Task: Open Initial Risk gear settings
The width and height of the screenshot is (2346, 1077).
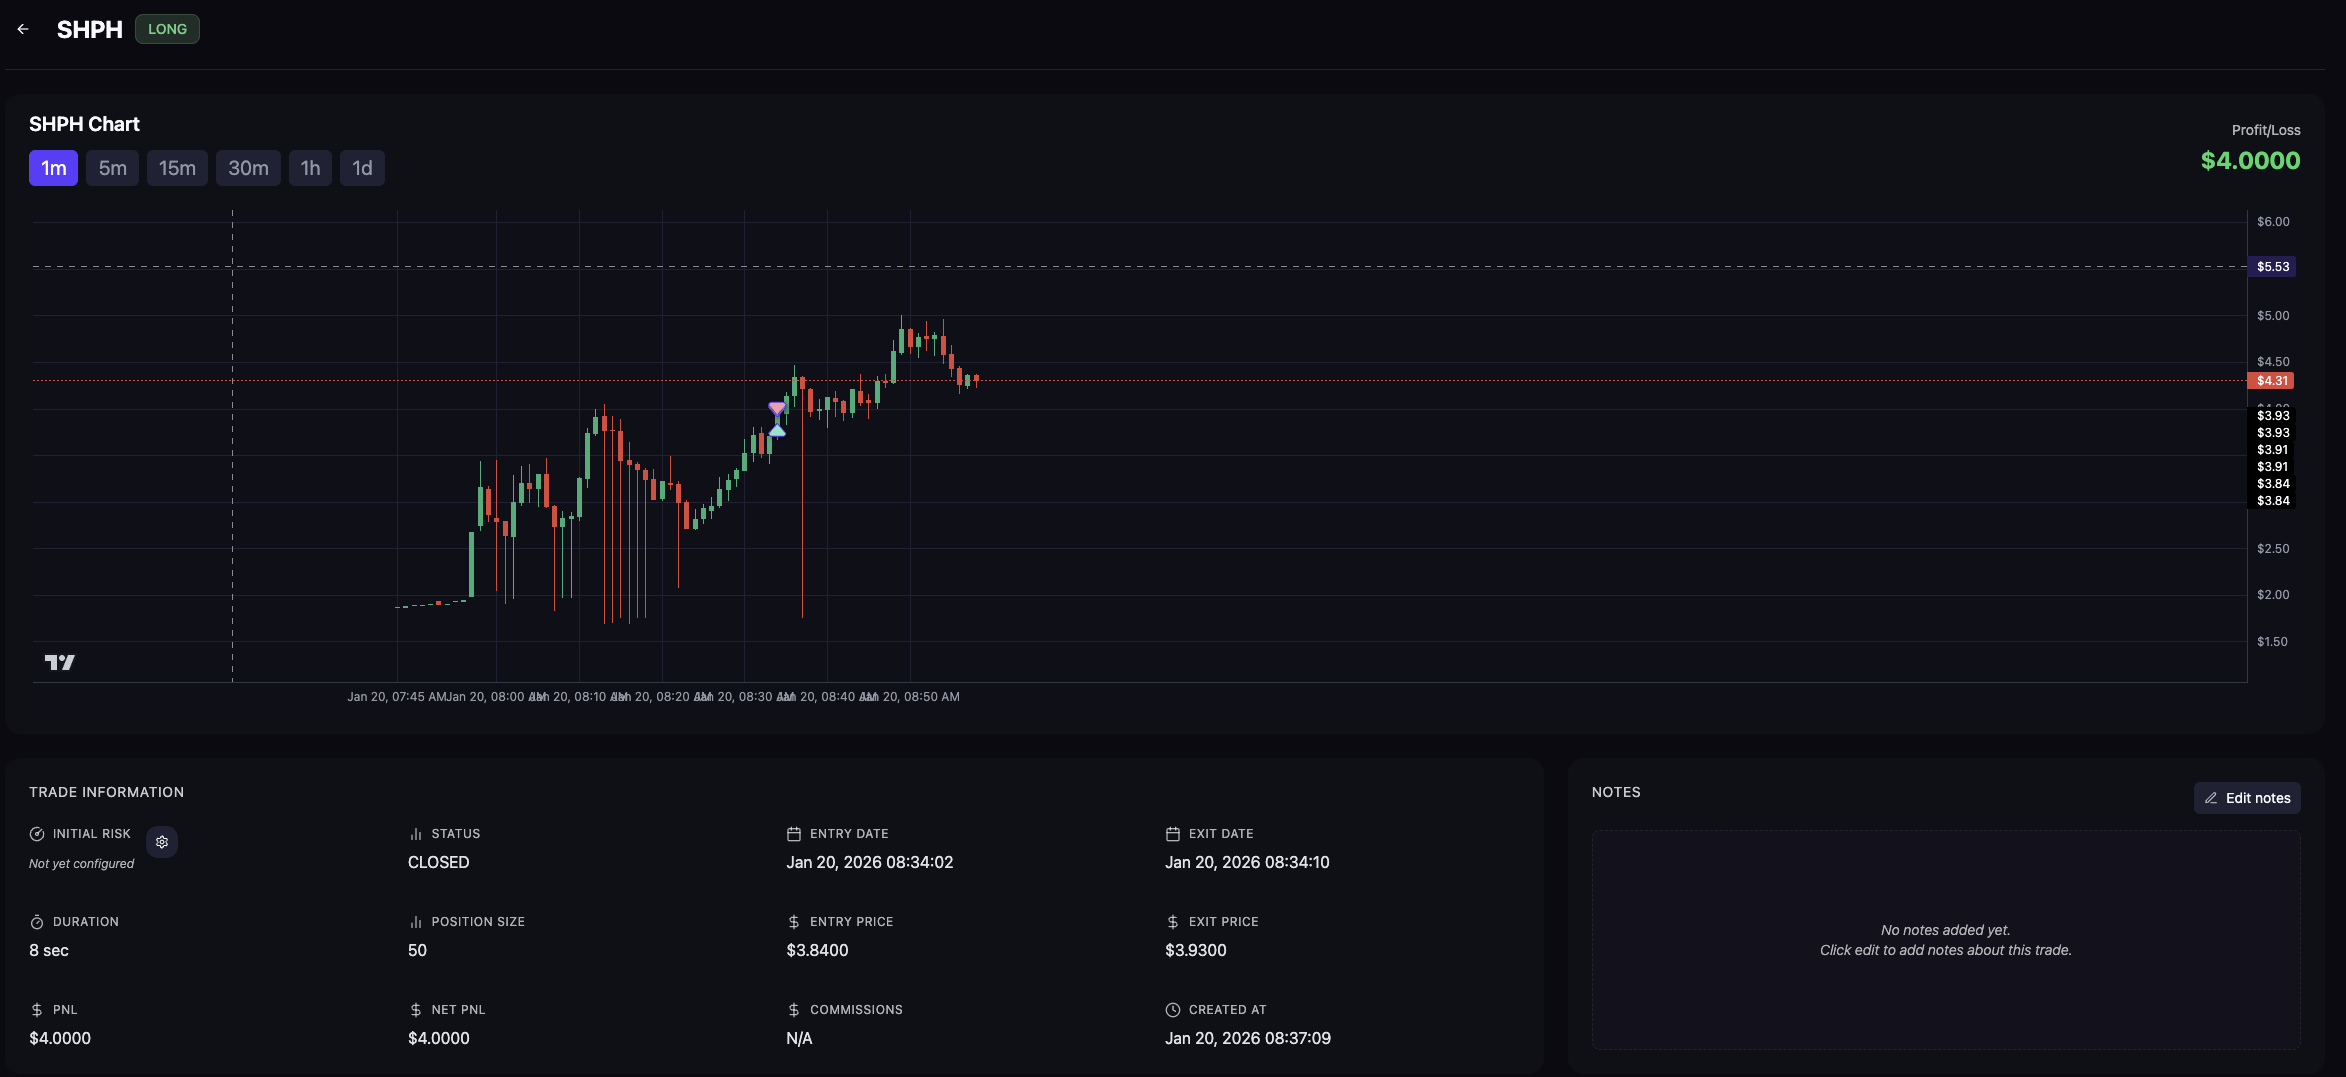Action: point(162,842)
